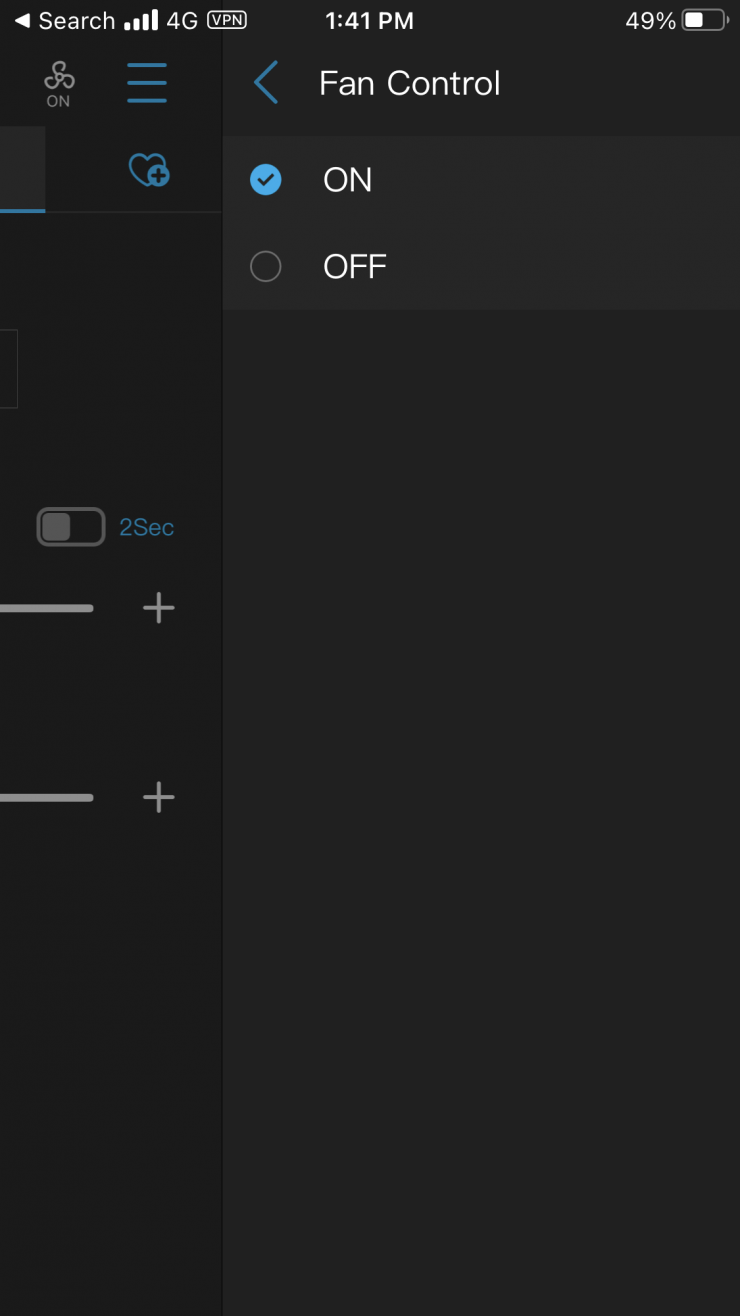Tap the 2Sec label
Screen dimensions: 740x1316
click(147, 528)
